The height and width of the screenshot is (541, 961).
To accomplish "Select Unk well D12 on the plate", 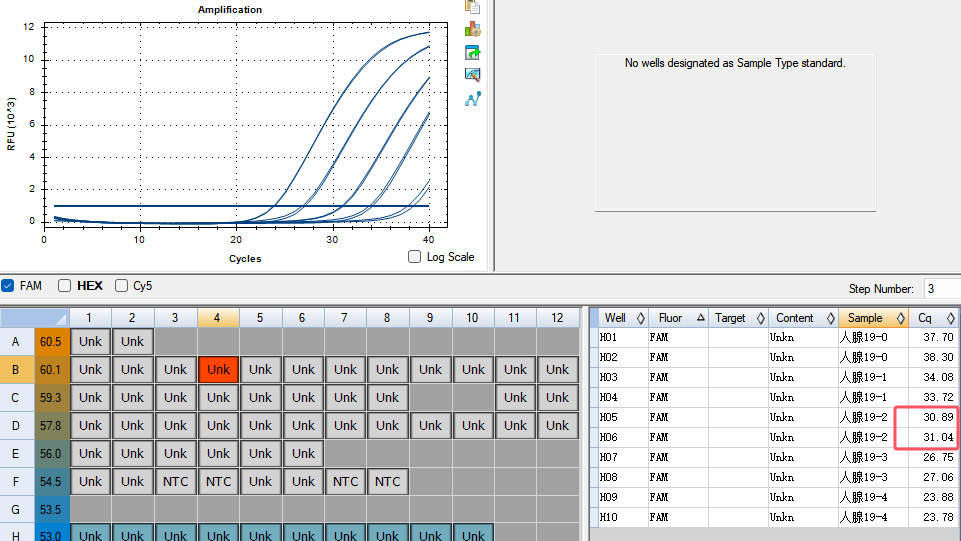I will (x=558, y=426).
